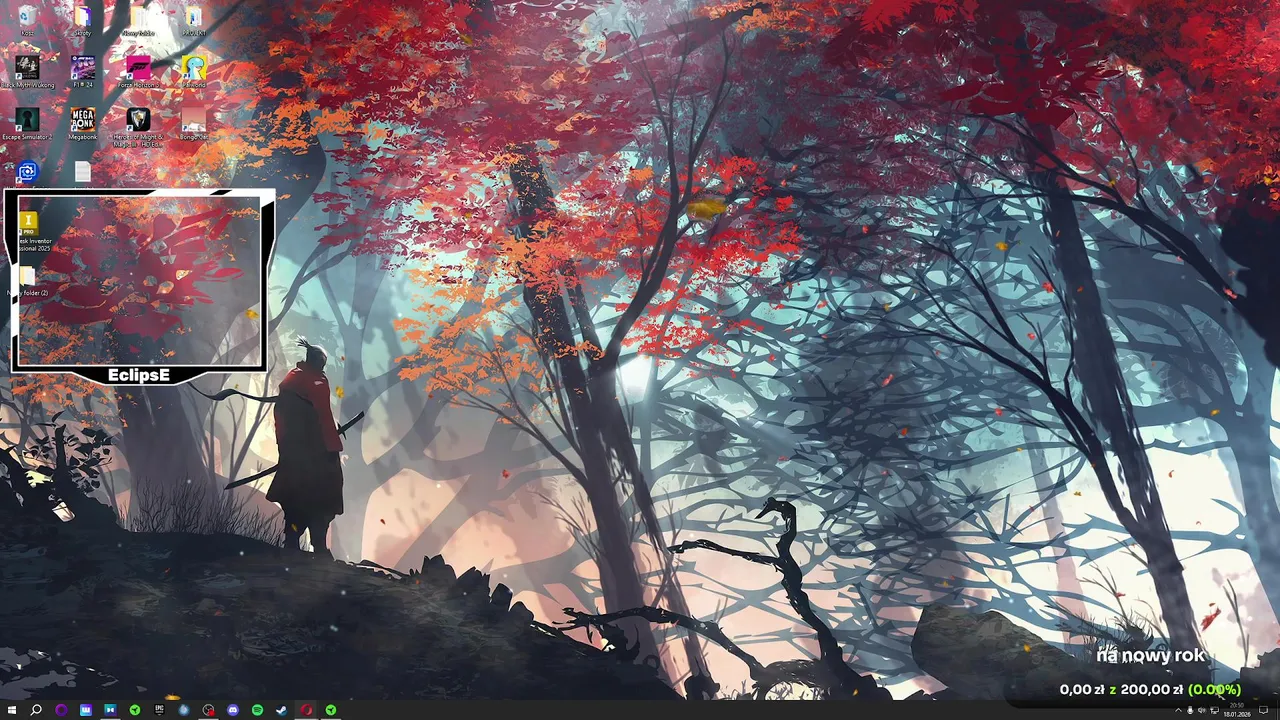
Task: Open the purple ring app in taskbar
Action: [61, 710]
